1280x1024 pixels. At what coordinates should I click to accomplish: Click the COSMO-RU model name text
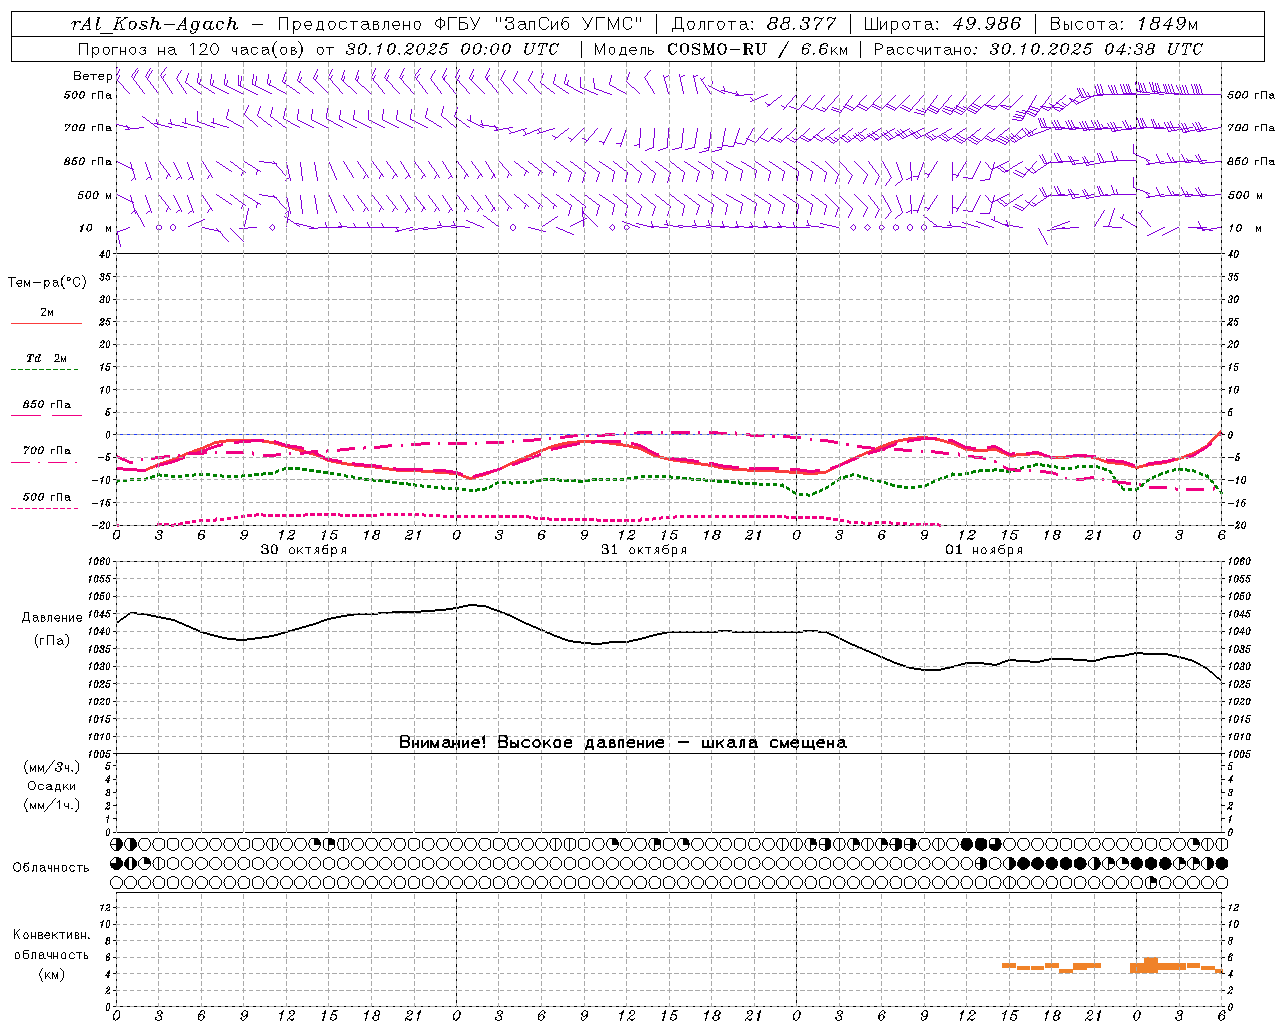click(x=716, y=49)
